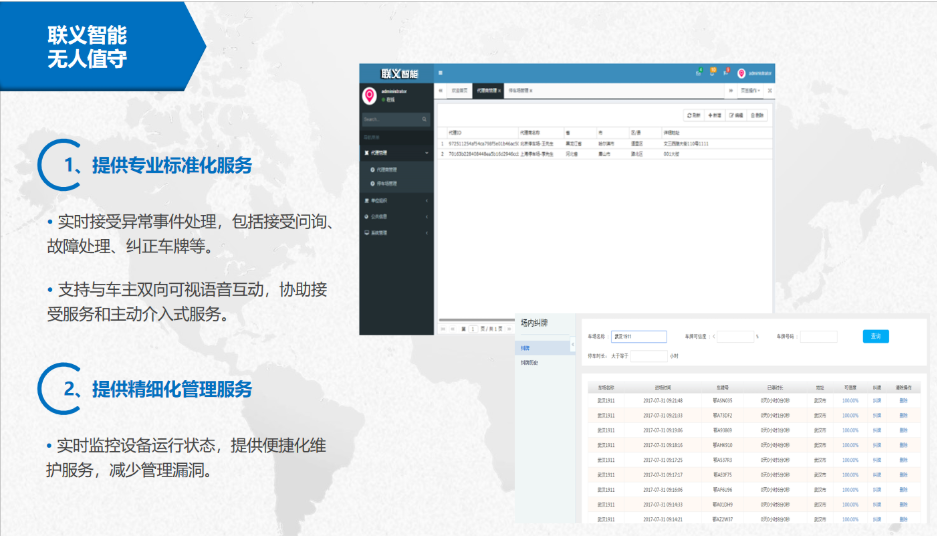Click the 车牌可信度 percentage input field
Image resolution: width=937 pixels, height=536 pixels.
[x=736, y=336]
